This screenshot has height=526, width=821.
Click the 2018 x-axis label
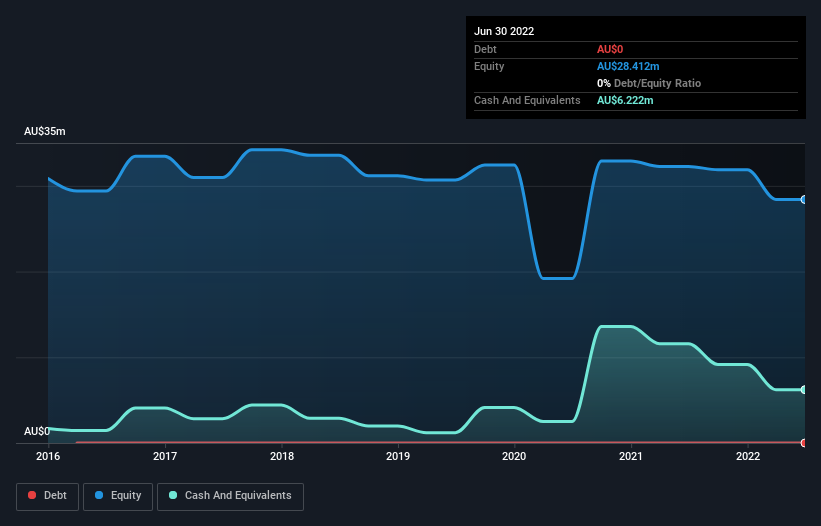coord(282,456)
